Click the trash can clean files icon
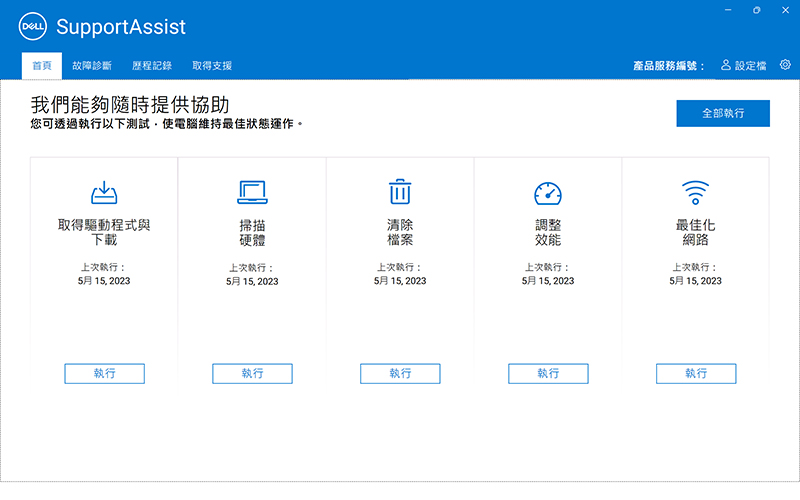The image size is (800, 500). coord(400,192)
